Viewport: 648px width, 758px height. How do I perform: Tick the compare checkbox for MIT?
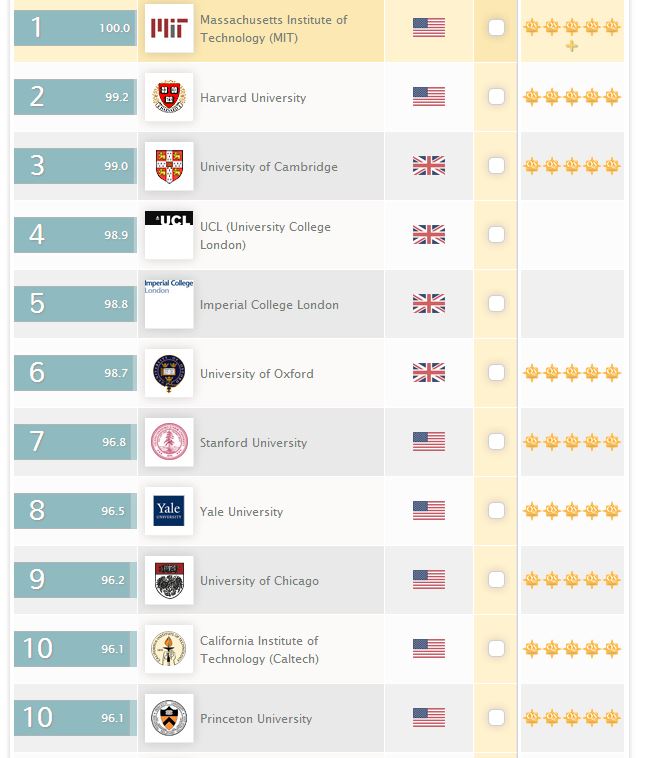[x=496, y=28]
